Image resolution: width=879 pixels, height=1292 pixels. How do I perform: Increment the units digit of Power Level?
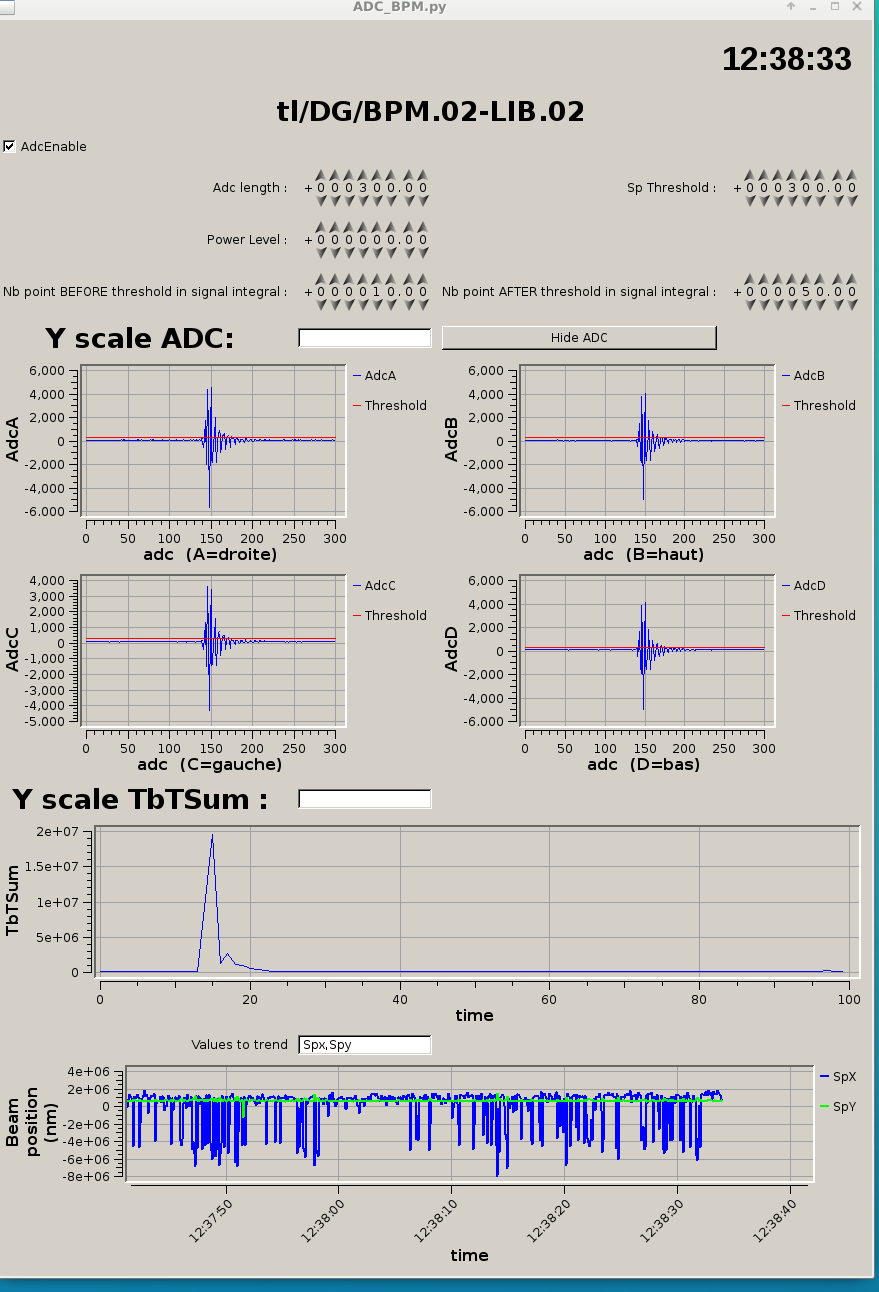(392, 227)
